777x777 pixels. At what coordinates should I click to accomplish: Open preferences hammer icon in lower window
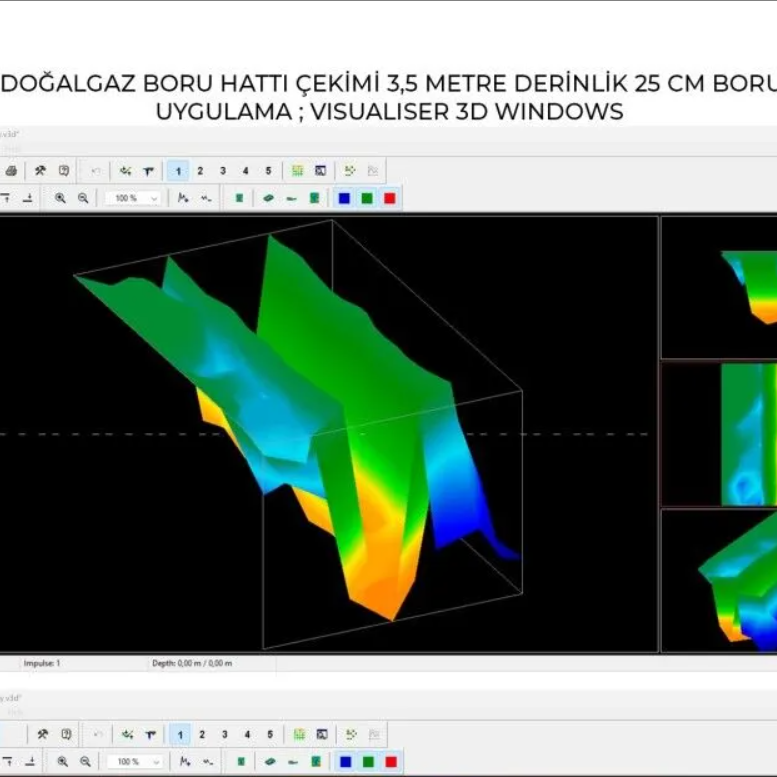coord(42,734)
